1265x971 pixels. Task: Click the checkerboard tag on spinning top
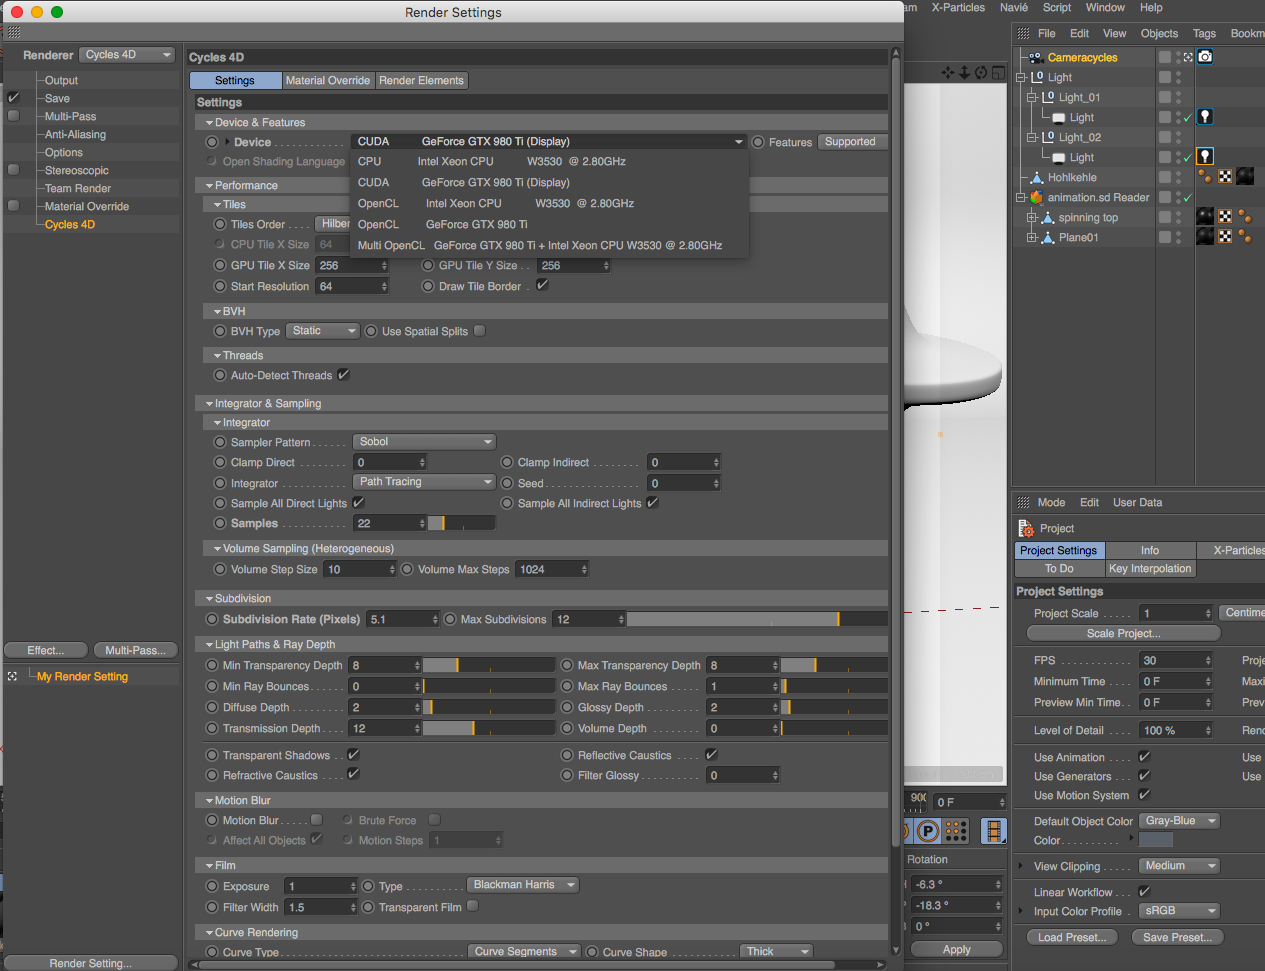coord(1225,217)
